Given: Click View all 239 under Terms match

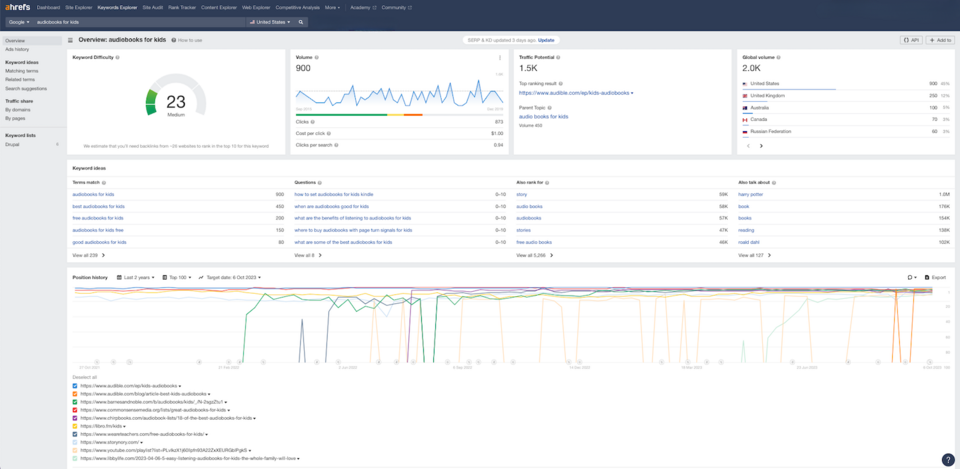Looking at the screenshot, I should (x=89, y=255).
